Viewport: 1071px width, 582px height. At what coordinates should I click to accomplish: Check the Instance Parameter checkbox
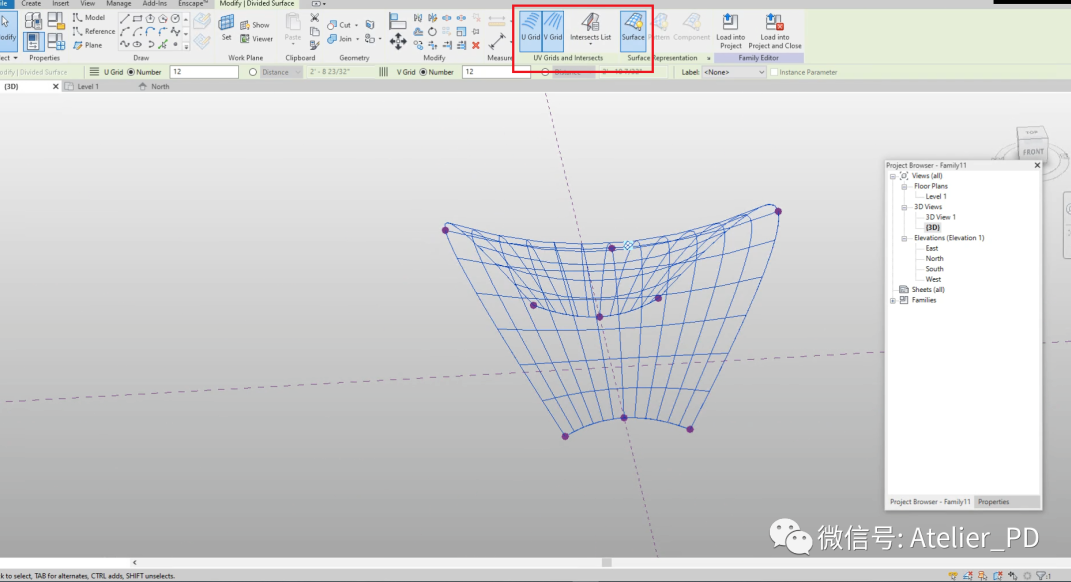click(x=774, y=72)
